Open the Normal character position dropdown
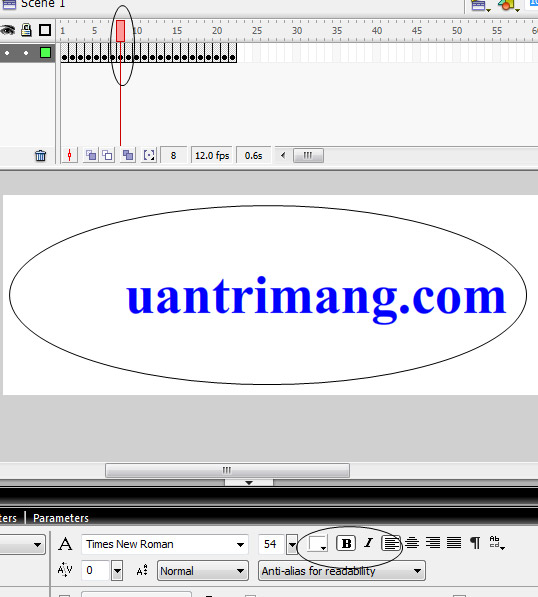This screenshot has width=538, height=597. click(x=203, y=571)
